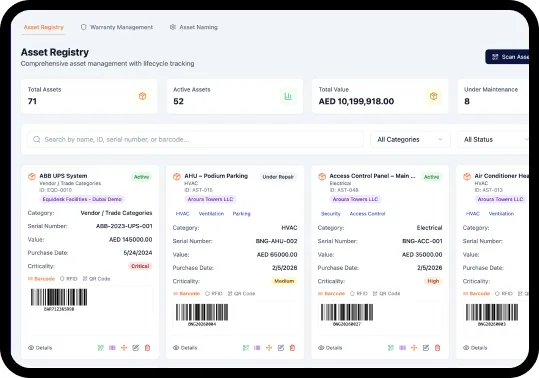539x378 pixels.
Task: Click the Medium criticality badge
Action: tap(284, 281)
